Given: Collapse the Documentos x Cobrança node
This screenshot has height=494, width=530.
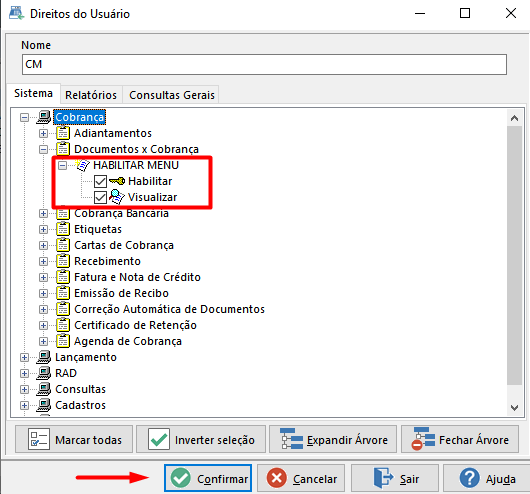Looking at the screenshot, I should tap(43, 149).
